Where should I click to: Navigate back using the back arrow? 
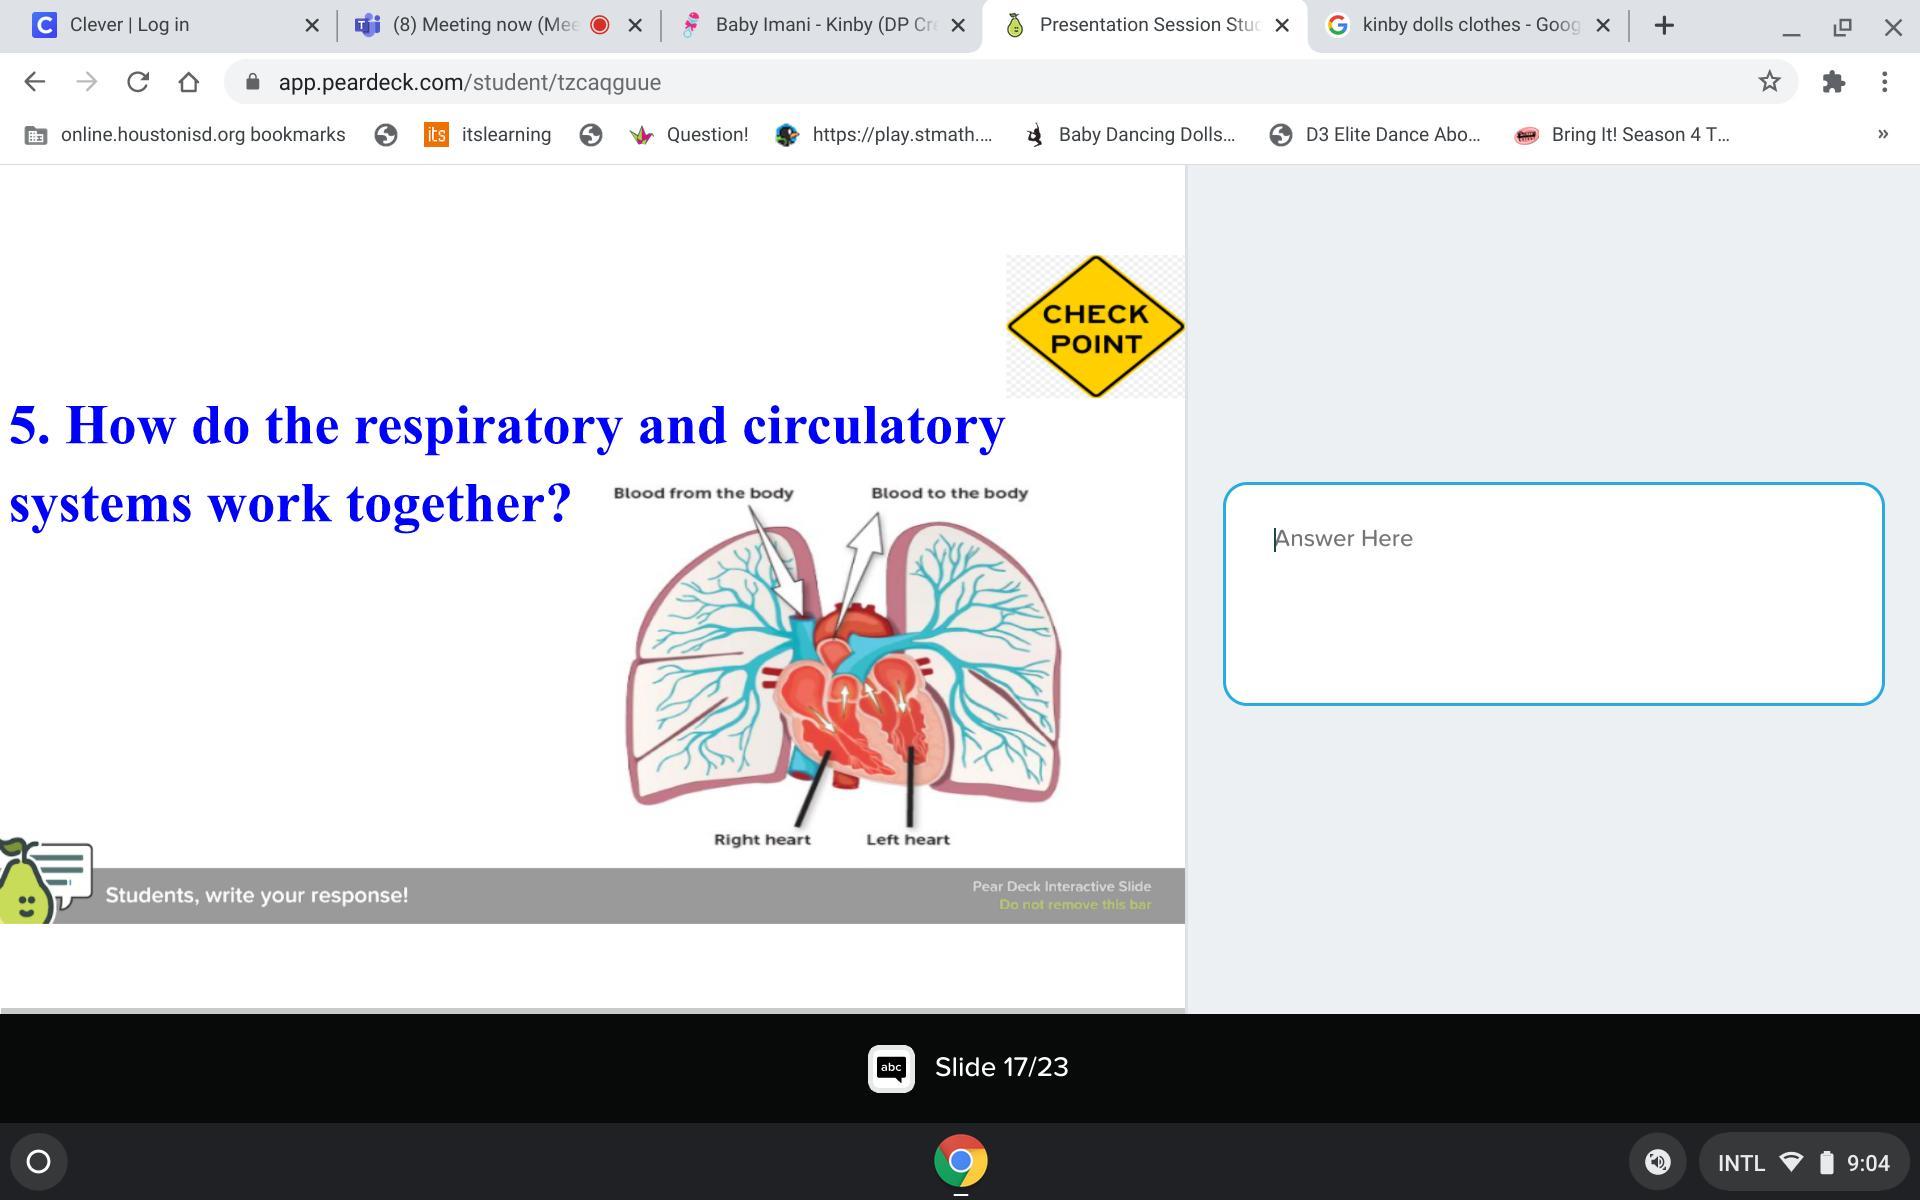[x=34, y=82]
